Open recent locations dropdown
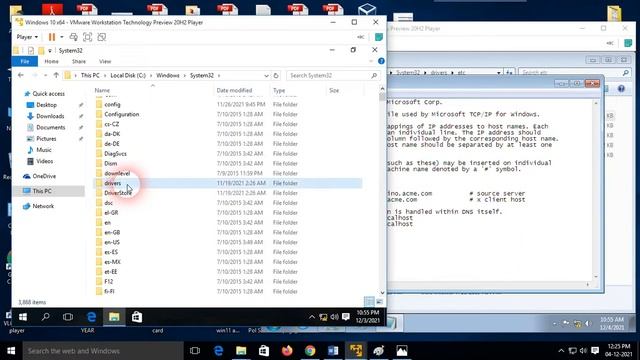 [x=45, y=76]
